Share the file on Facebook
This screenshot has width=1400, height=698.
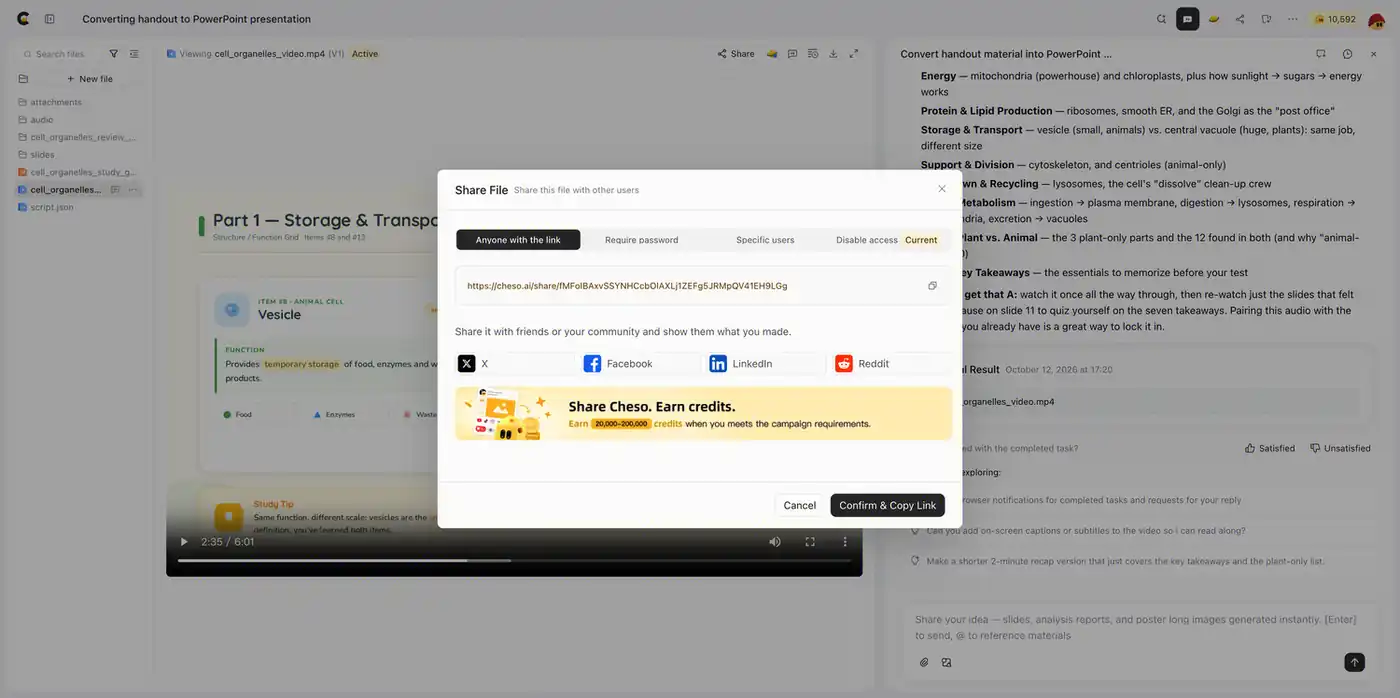click(x=642, y=364)
